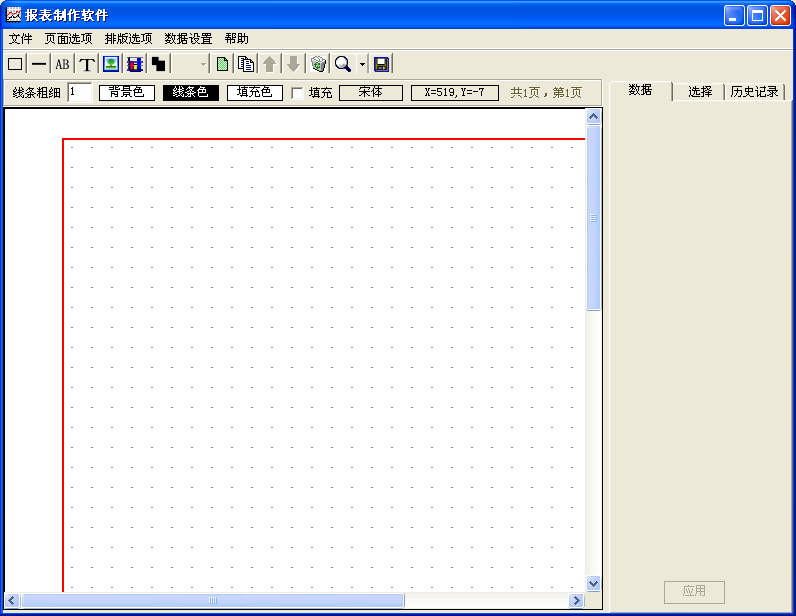Click the new page icon

[222, 64]
